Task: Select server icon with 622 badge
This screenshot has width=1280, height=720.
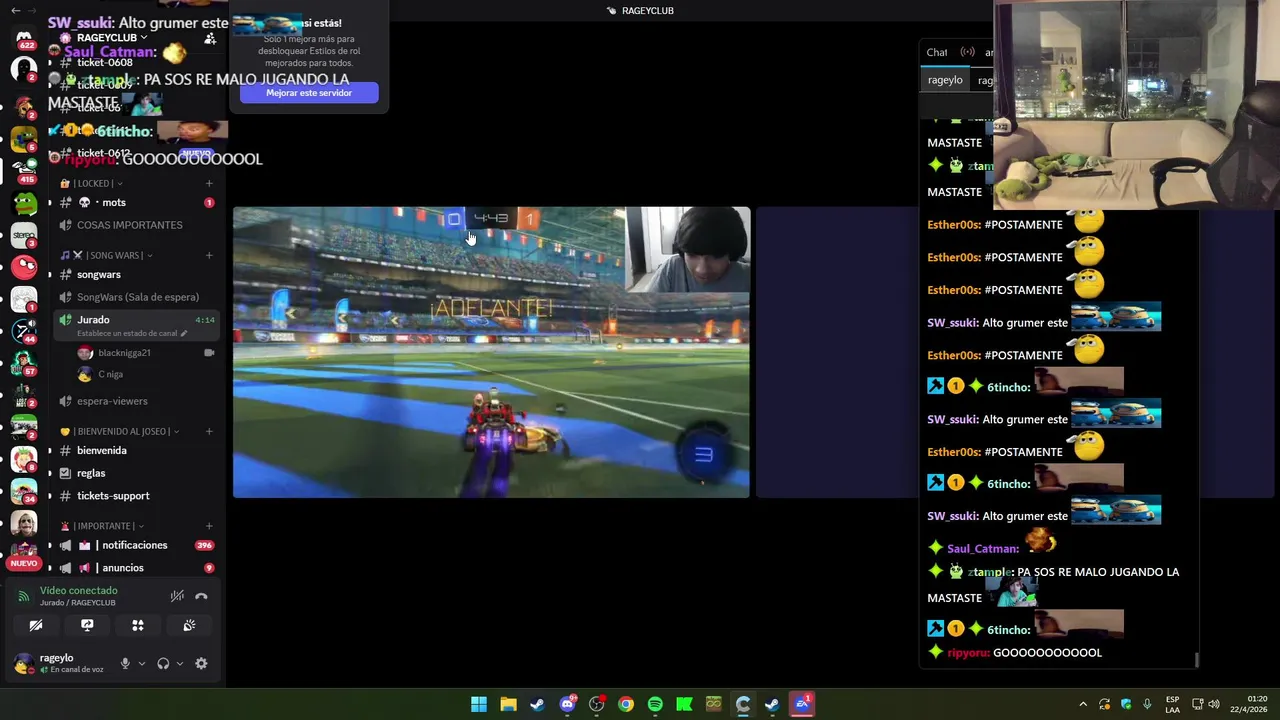Action: coord(24,38)
